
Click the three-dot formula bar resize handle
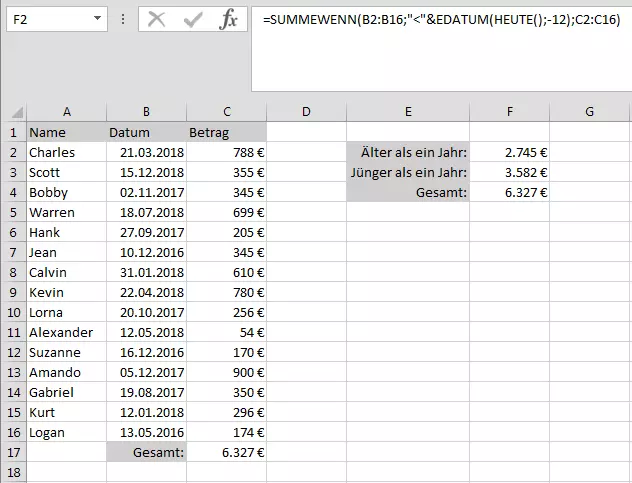click(123, 19)
